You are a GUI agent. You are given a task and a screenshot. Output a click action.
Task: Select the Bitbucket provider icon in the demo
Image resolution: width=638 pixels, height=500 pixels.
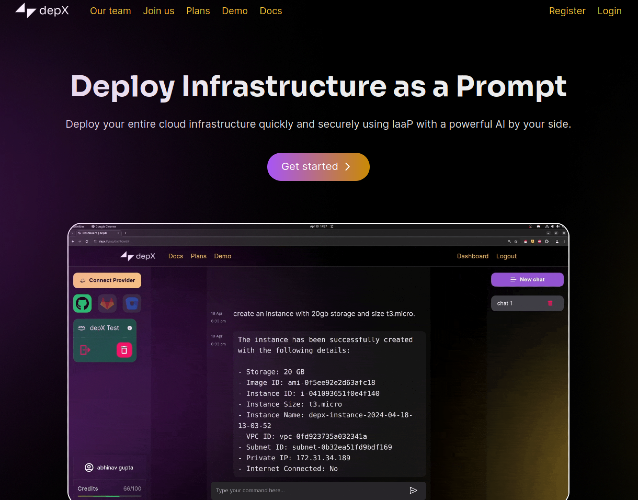coord(132,303)
